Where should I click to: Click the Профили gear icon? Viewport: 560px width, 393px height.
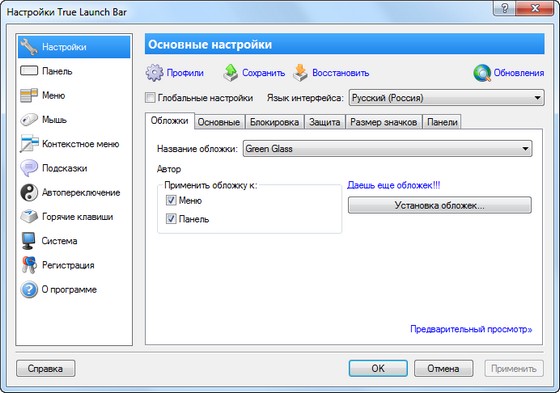tap(154, 73)
